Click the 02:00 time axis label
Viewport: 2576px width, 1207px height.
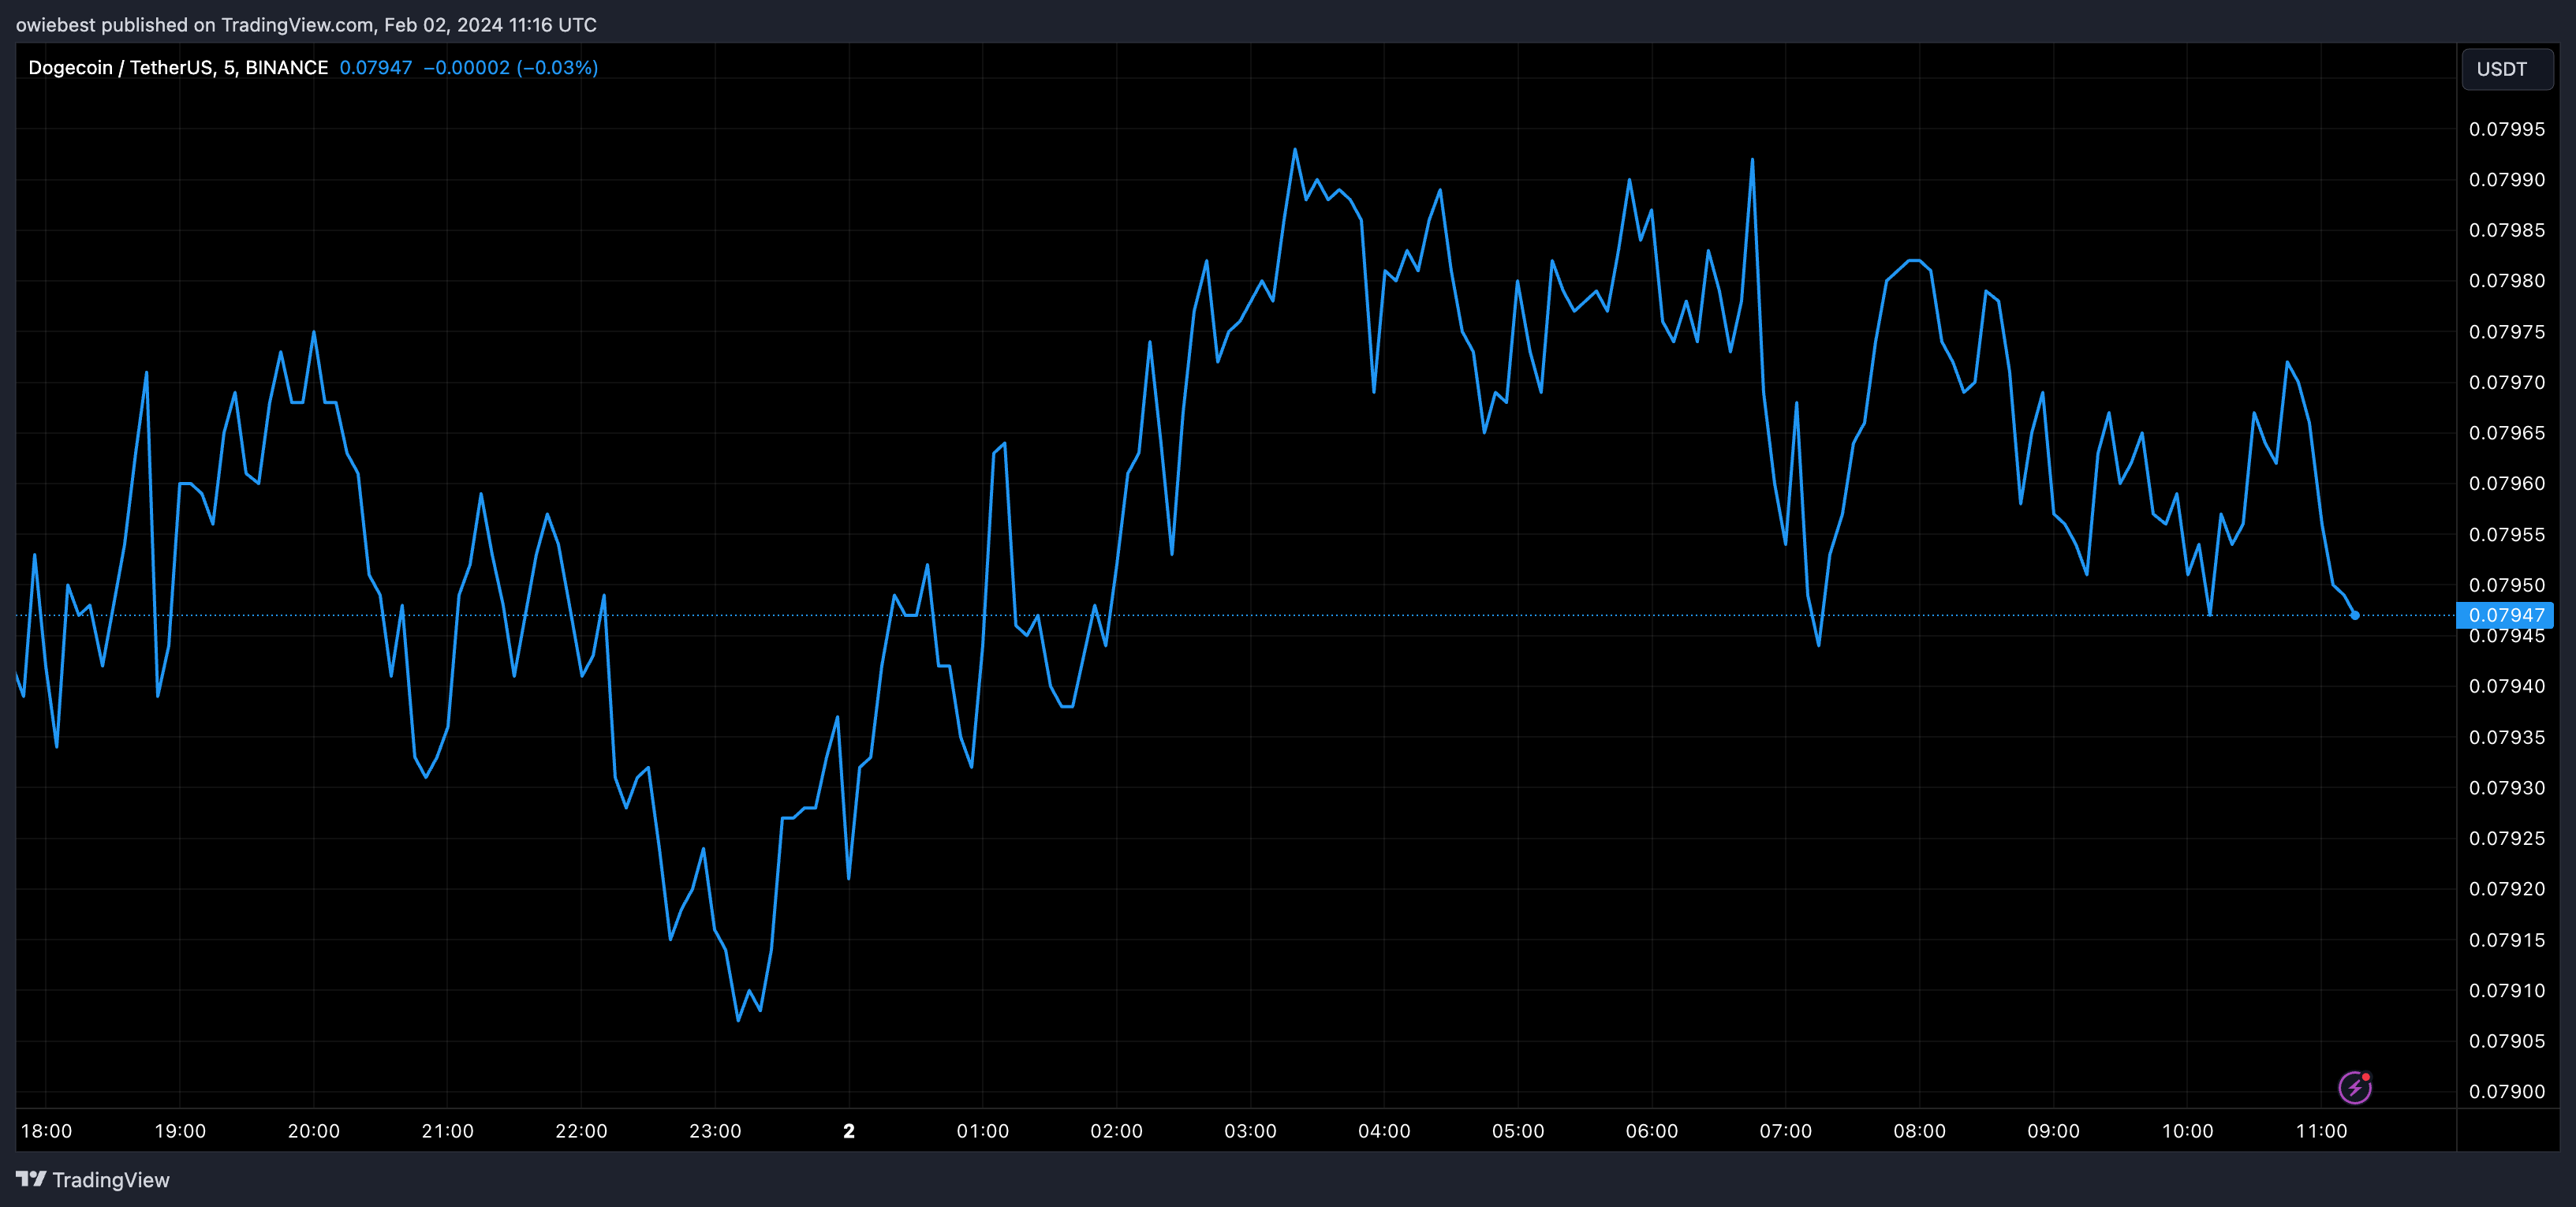click(x=1117, y=1131)
